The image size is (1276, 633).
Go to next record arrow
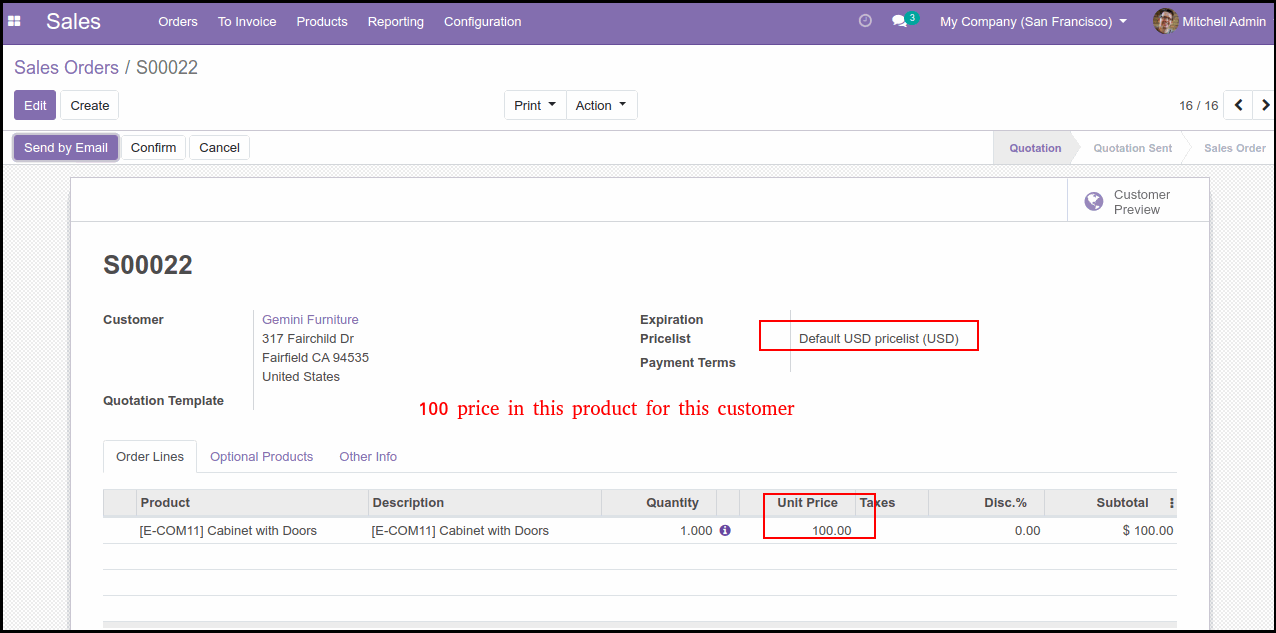coord(1264,105)
